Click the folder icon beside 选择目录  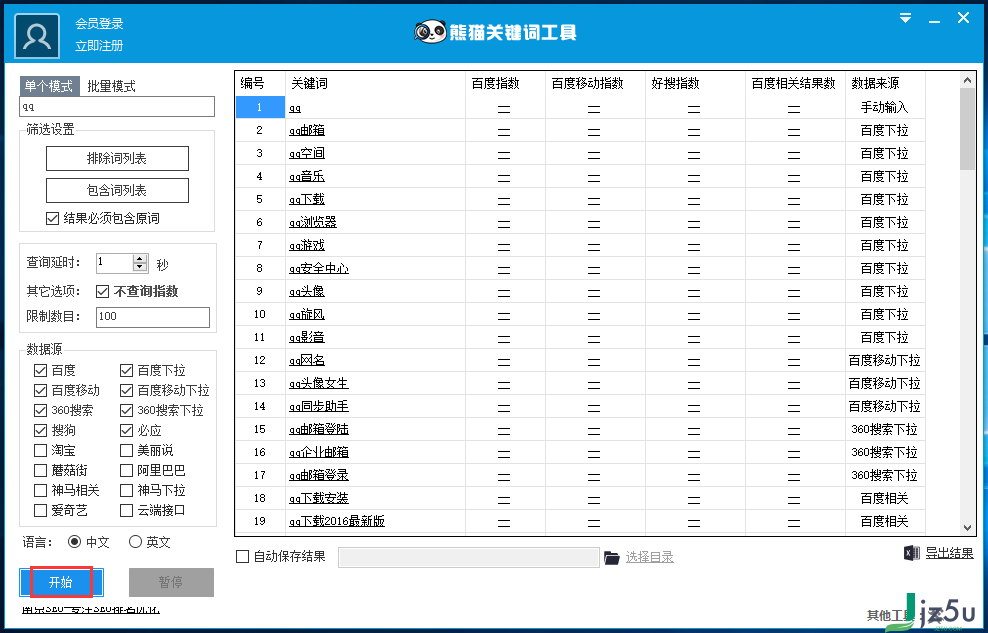tap(611, 557)
